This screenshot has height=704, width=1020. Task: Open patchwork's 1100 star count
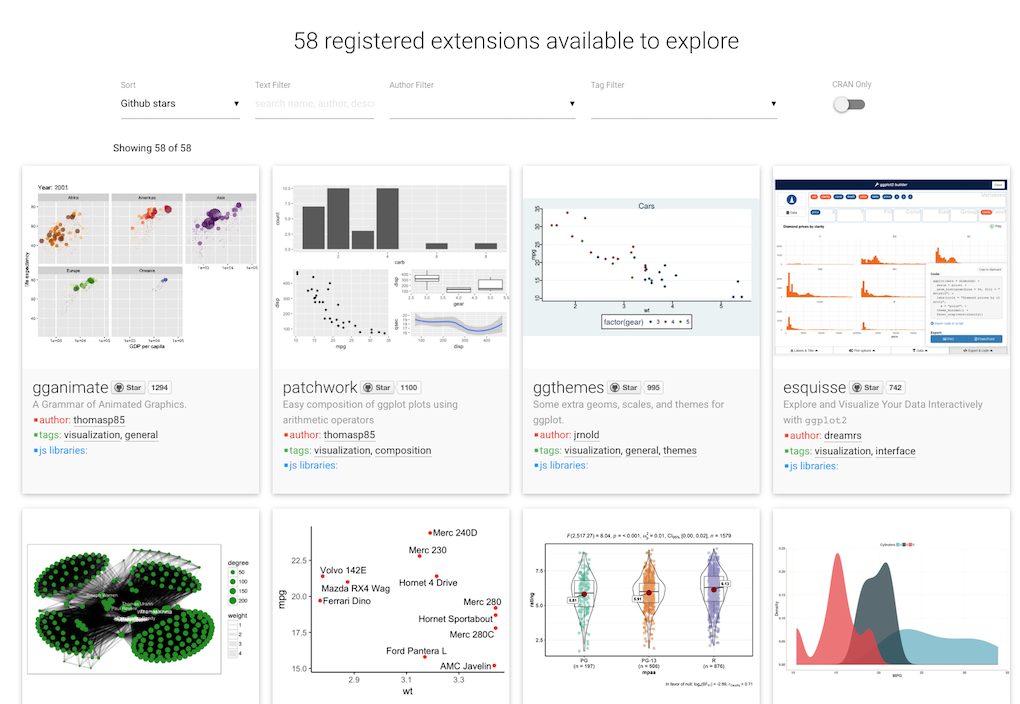pos(410,387)
